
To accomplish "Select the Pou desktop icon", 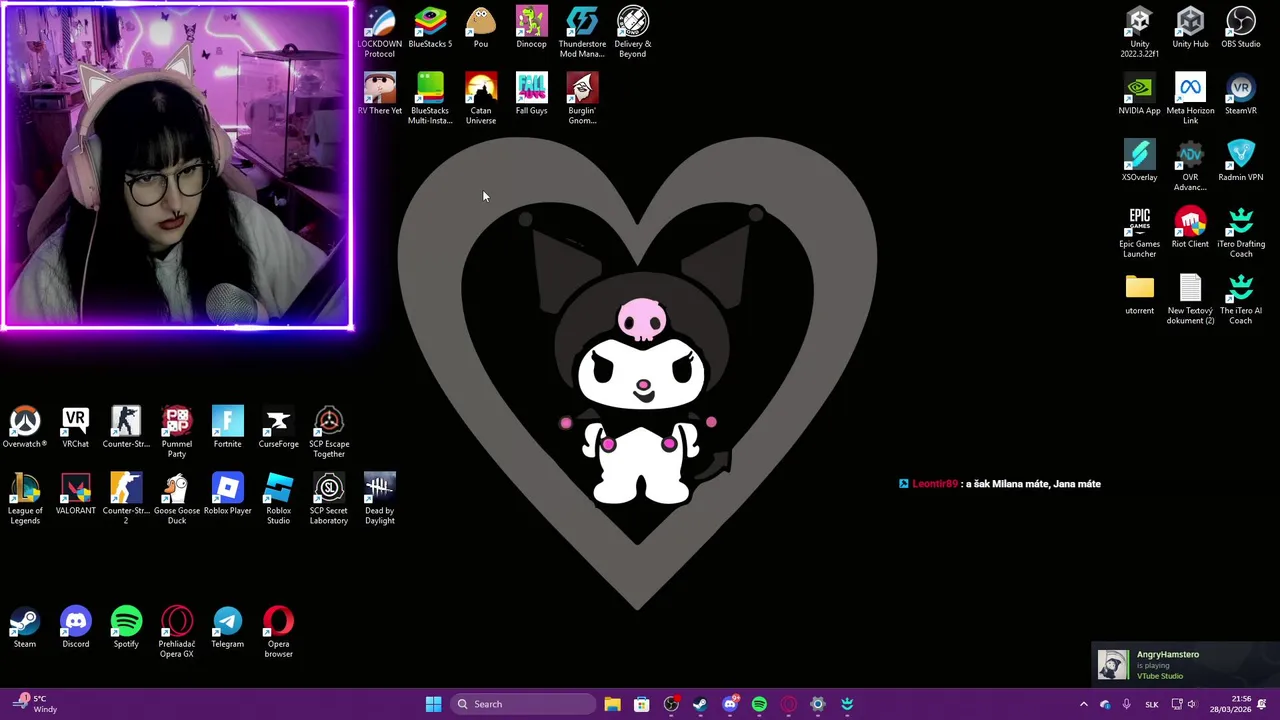I will [x=481, y=28].
